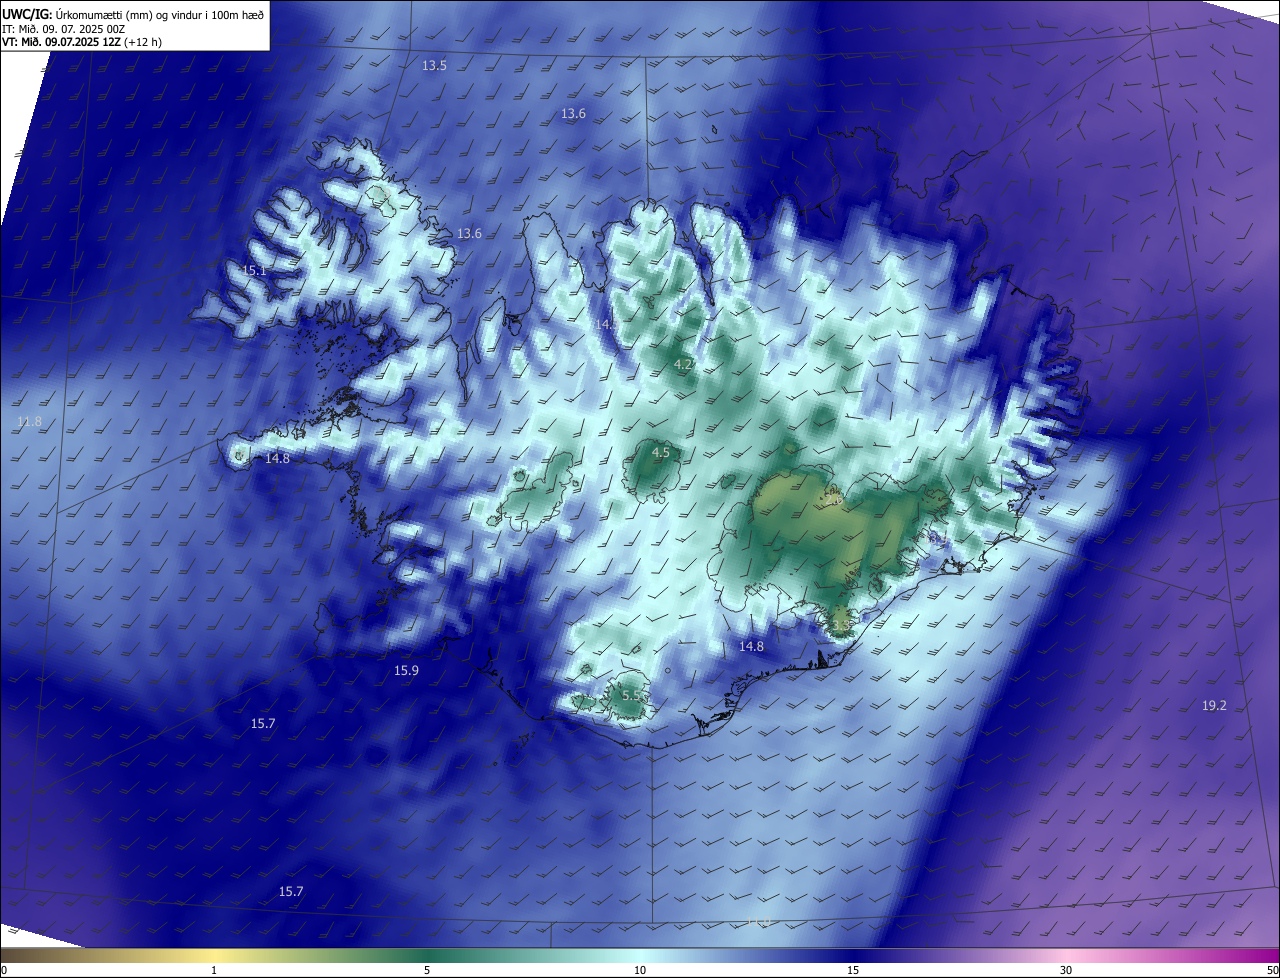Click the map value 11.8 offshore
This screenshot has height=978, width=1280.
tap(30, 422)
